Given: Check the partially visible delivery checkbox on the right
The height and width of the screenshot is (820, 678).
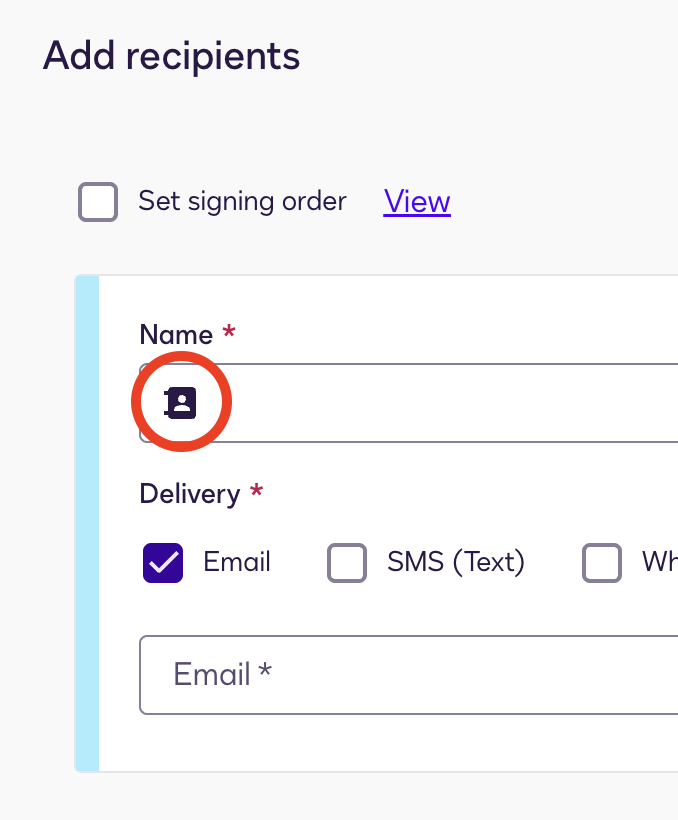Looking at the screenshot, I should [x=602, y=562].
